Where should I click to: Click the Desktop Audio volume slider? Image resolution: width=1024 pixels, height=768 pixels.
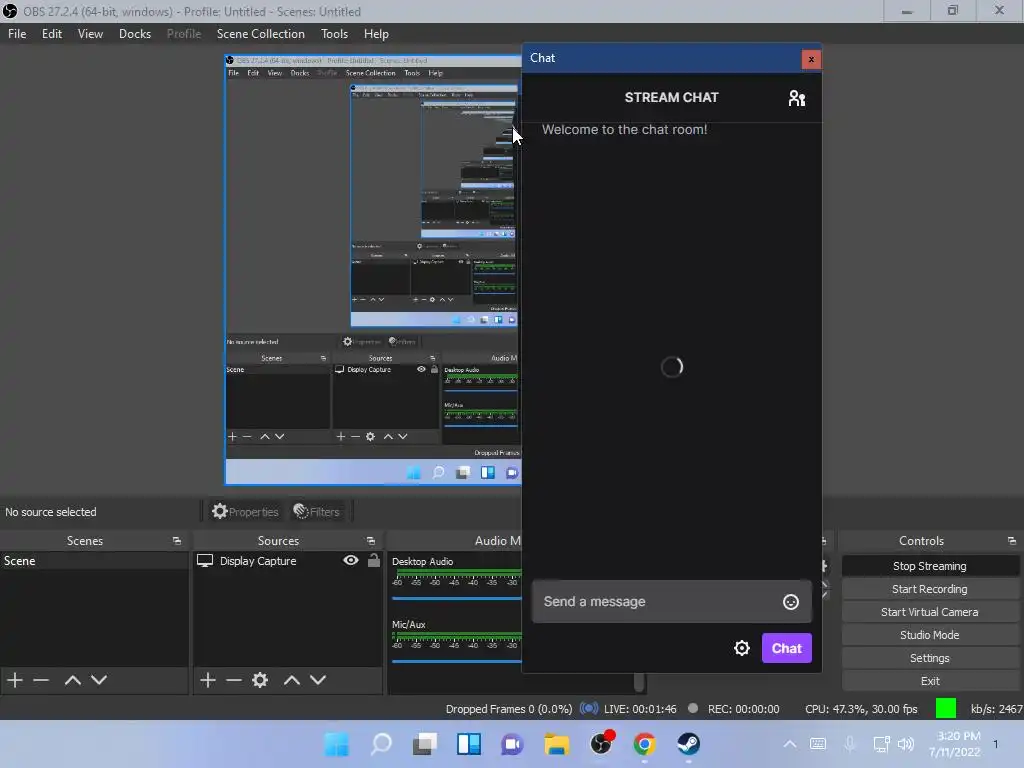(456, 598)
